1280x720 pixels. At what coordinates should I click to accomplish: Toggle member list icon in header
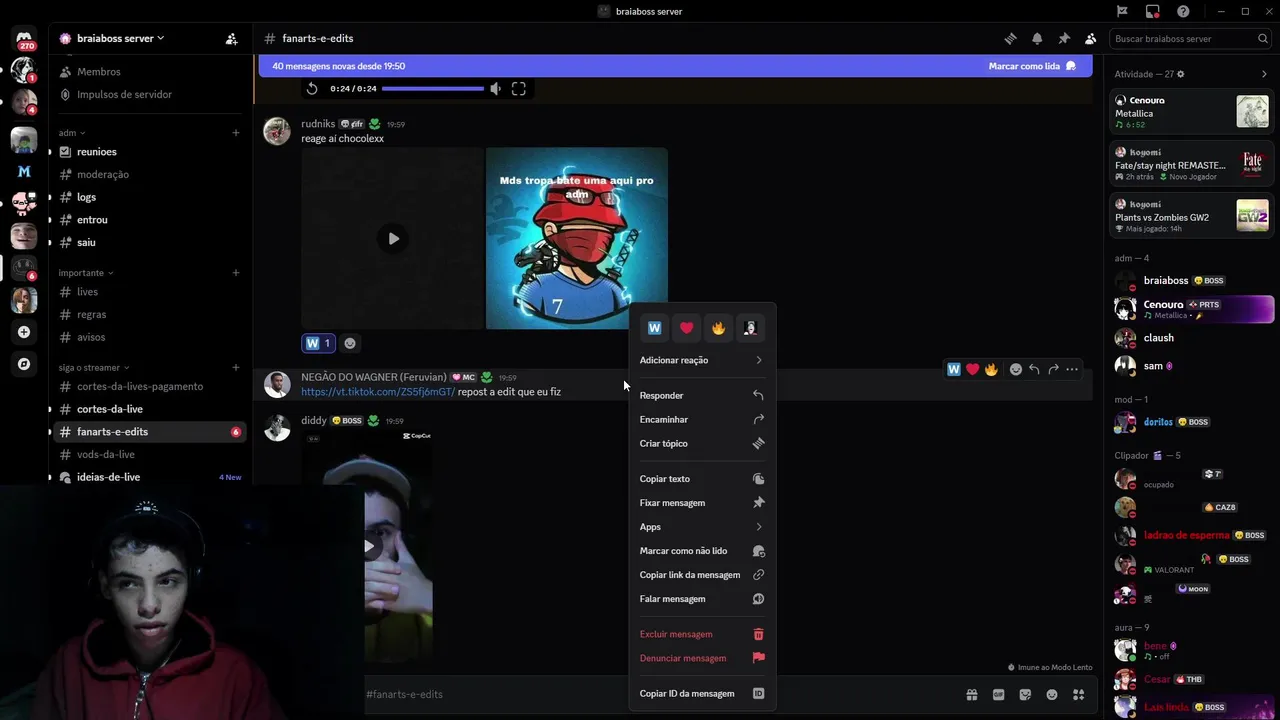point(1090,39)
